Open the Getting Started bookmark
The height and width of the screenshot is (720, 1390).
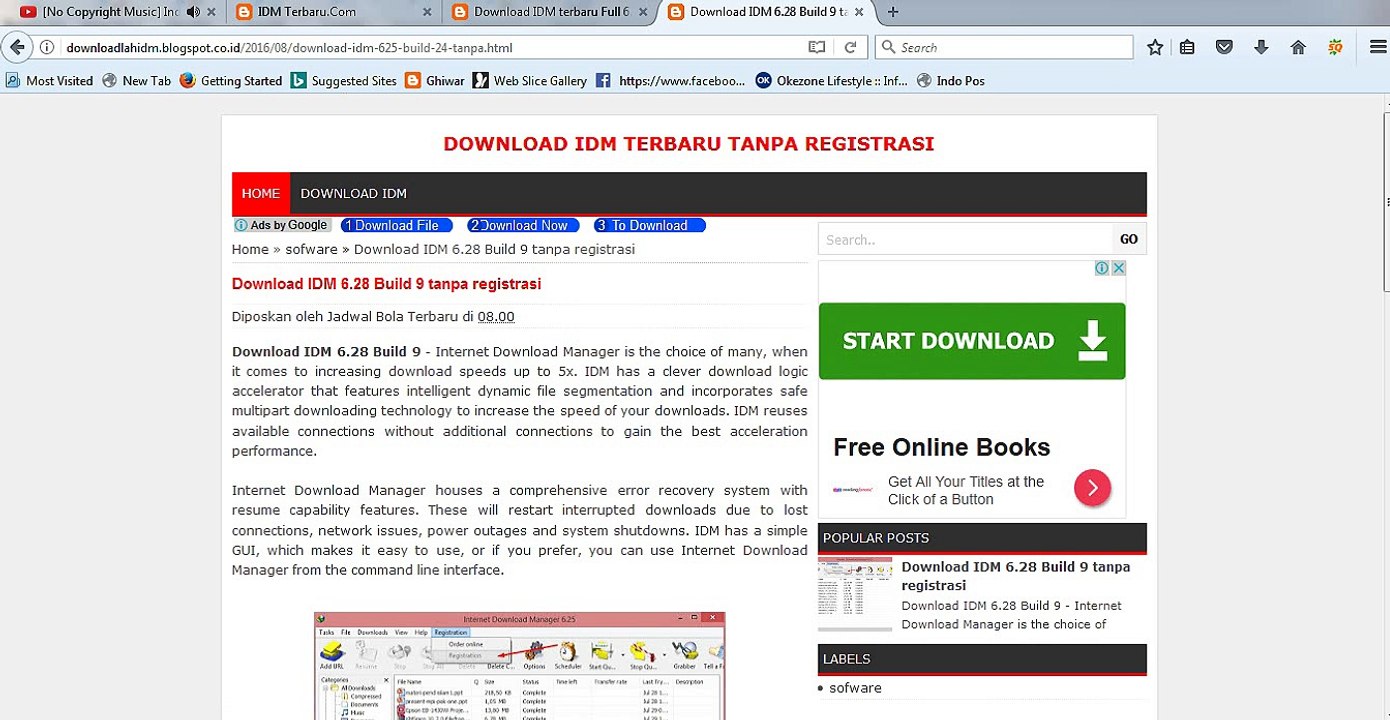pyautogui.click(x=231, y=81)
